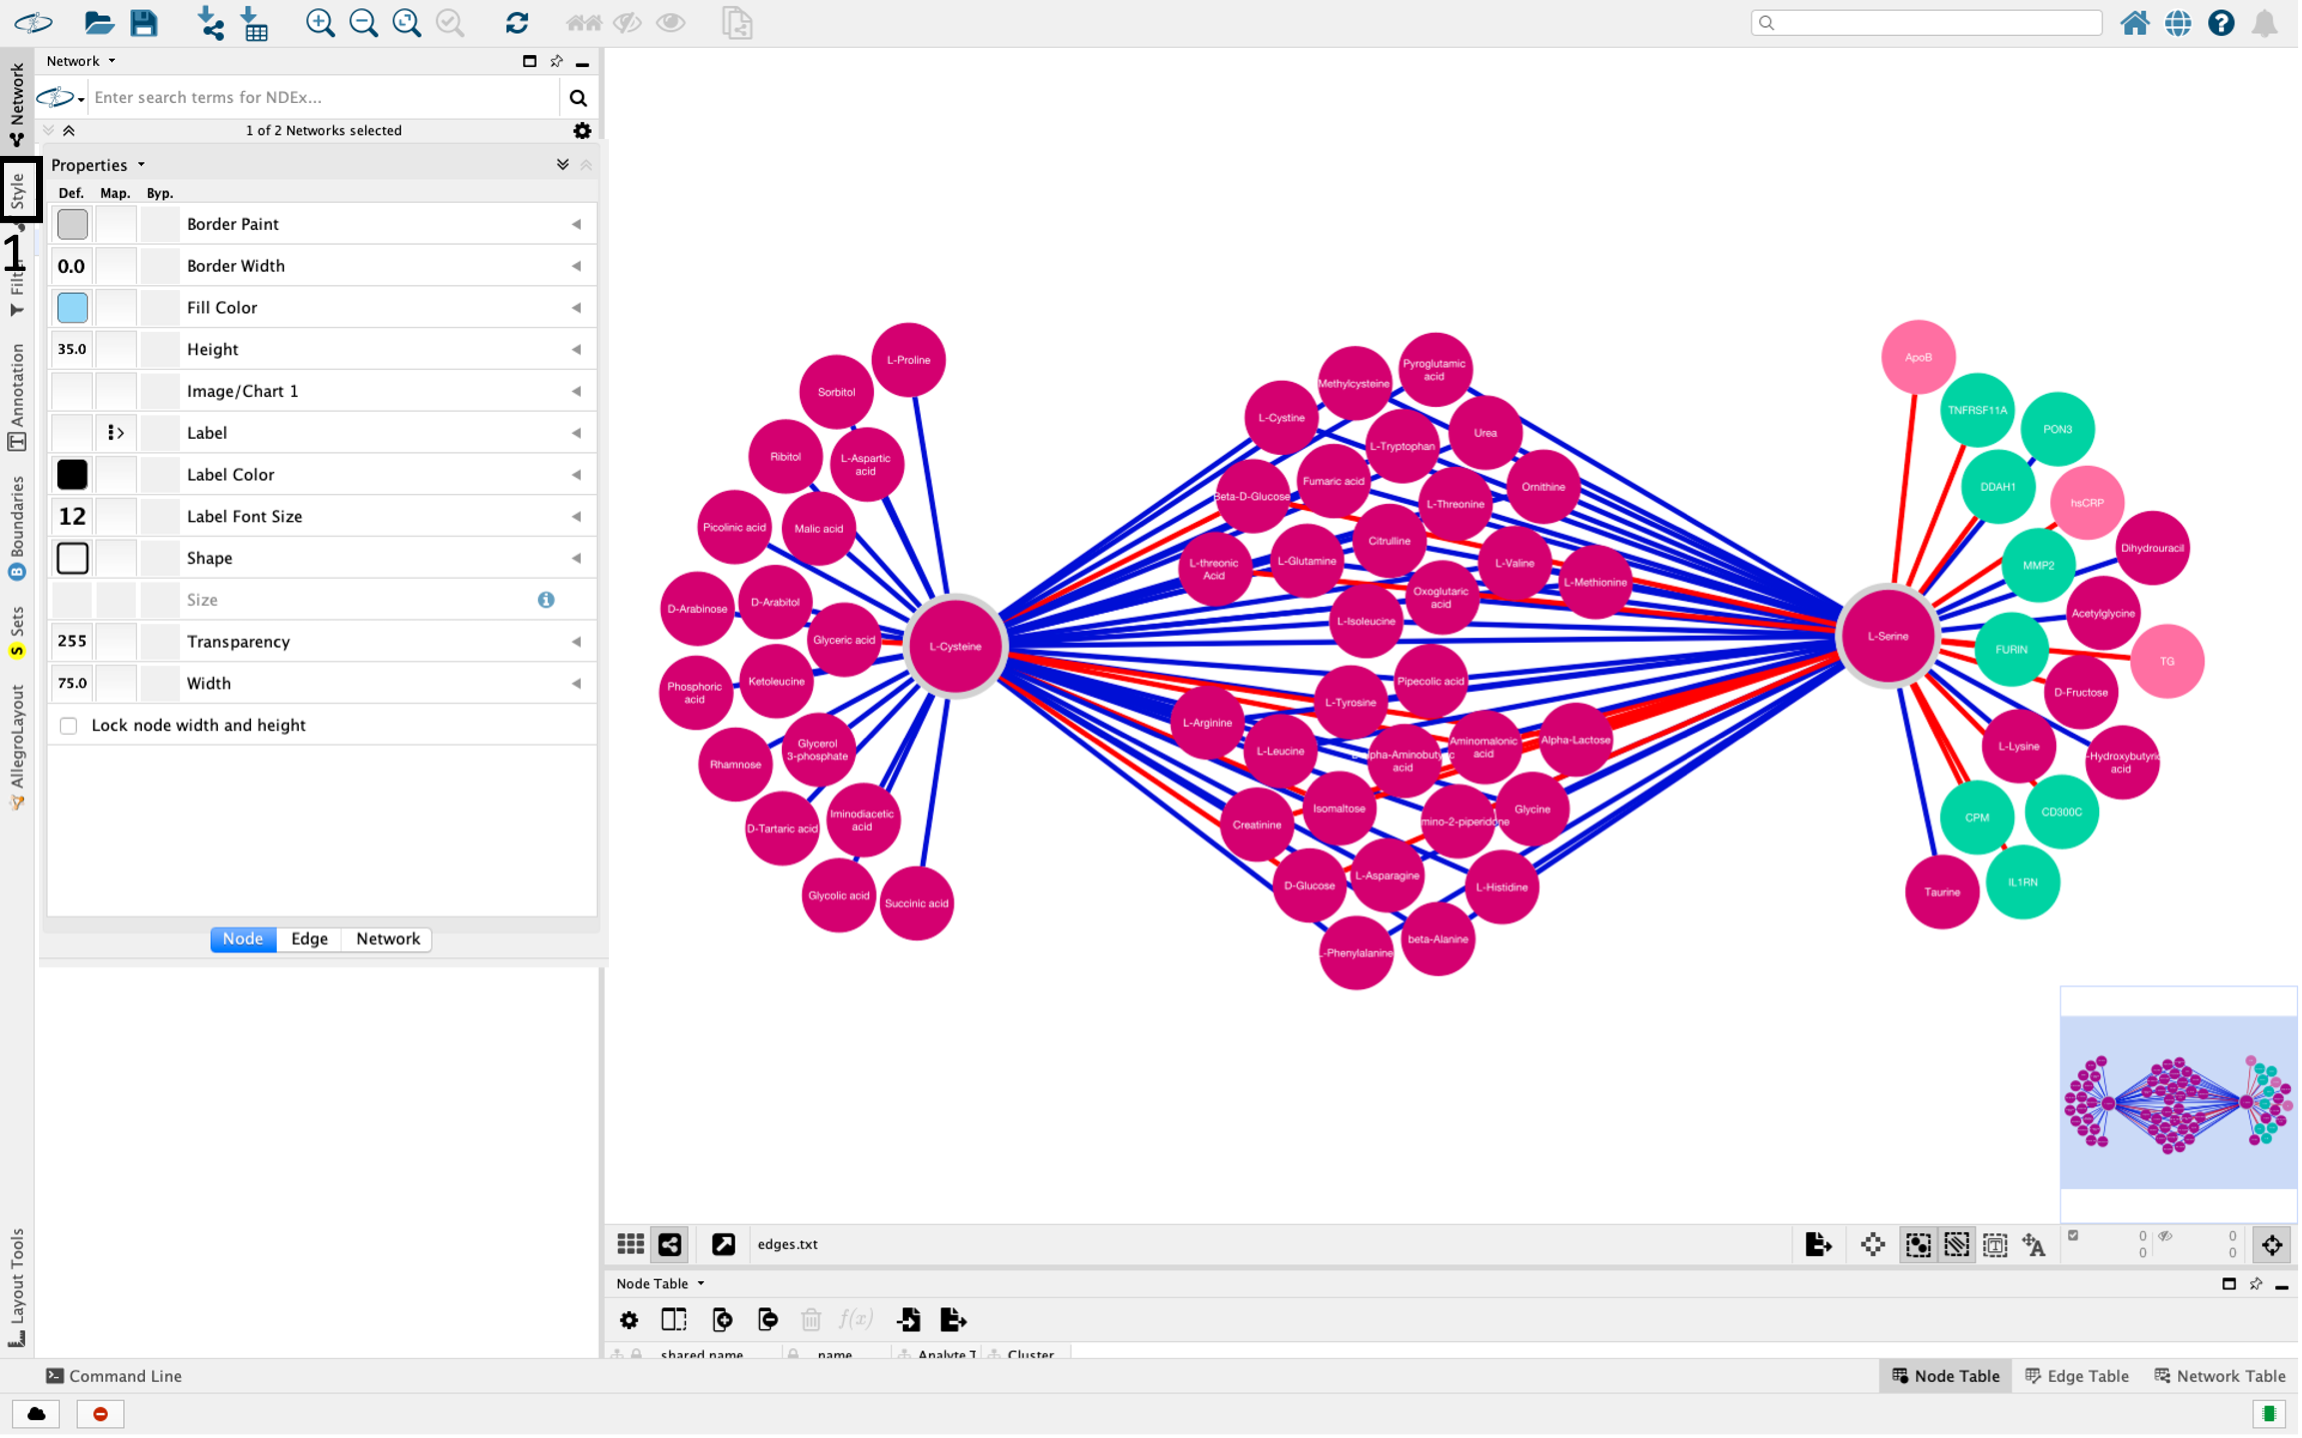This screenshot has height=1438, width=2302.
Task: Switch to the Edge style tab
Action: pos(309,940)
